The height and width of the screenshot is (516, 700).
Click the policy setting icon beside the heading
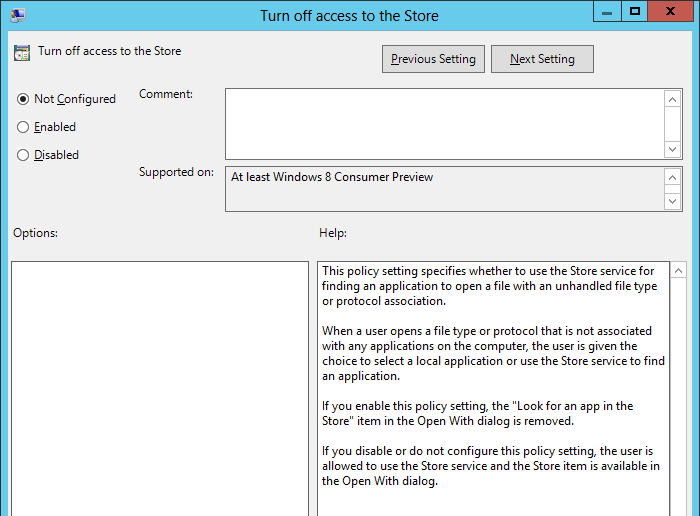tap(22, 53)
